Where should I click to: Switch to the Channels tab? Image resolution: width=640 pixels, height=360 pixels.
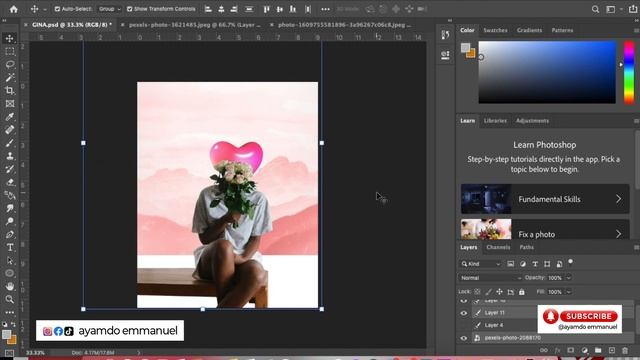pyautogui.click(x=498, y=247)
